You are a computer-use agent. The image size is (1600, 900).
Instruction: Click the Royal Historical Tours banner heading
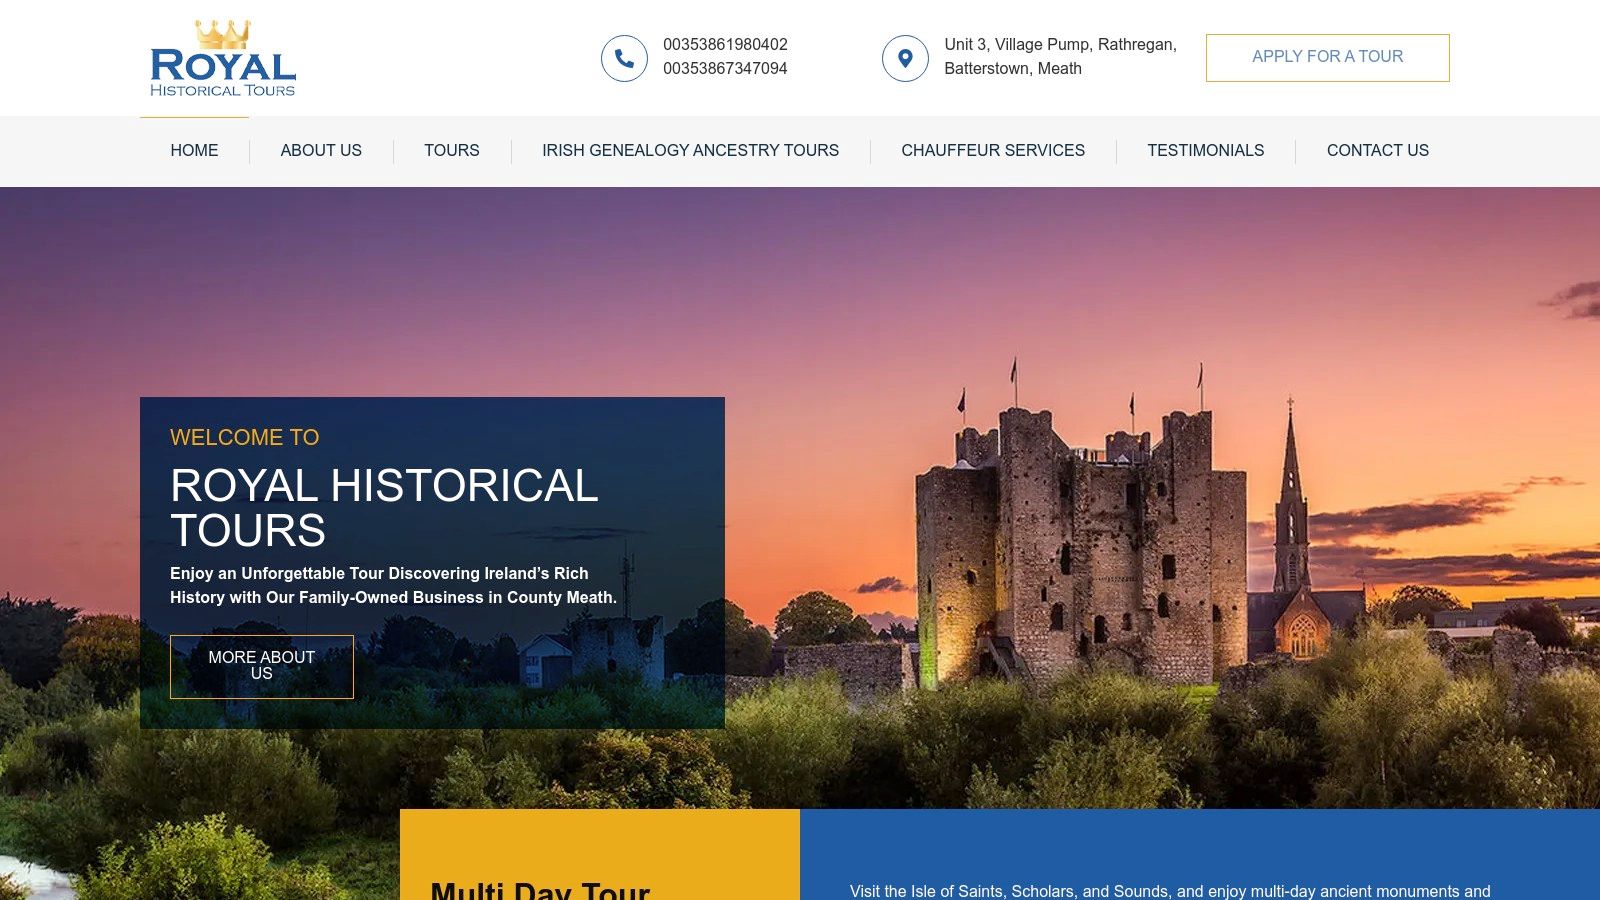(384, 508)
